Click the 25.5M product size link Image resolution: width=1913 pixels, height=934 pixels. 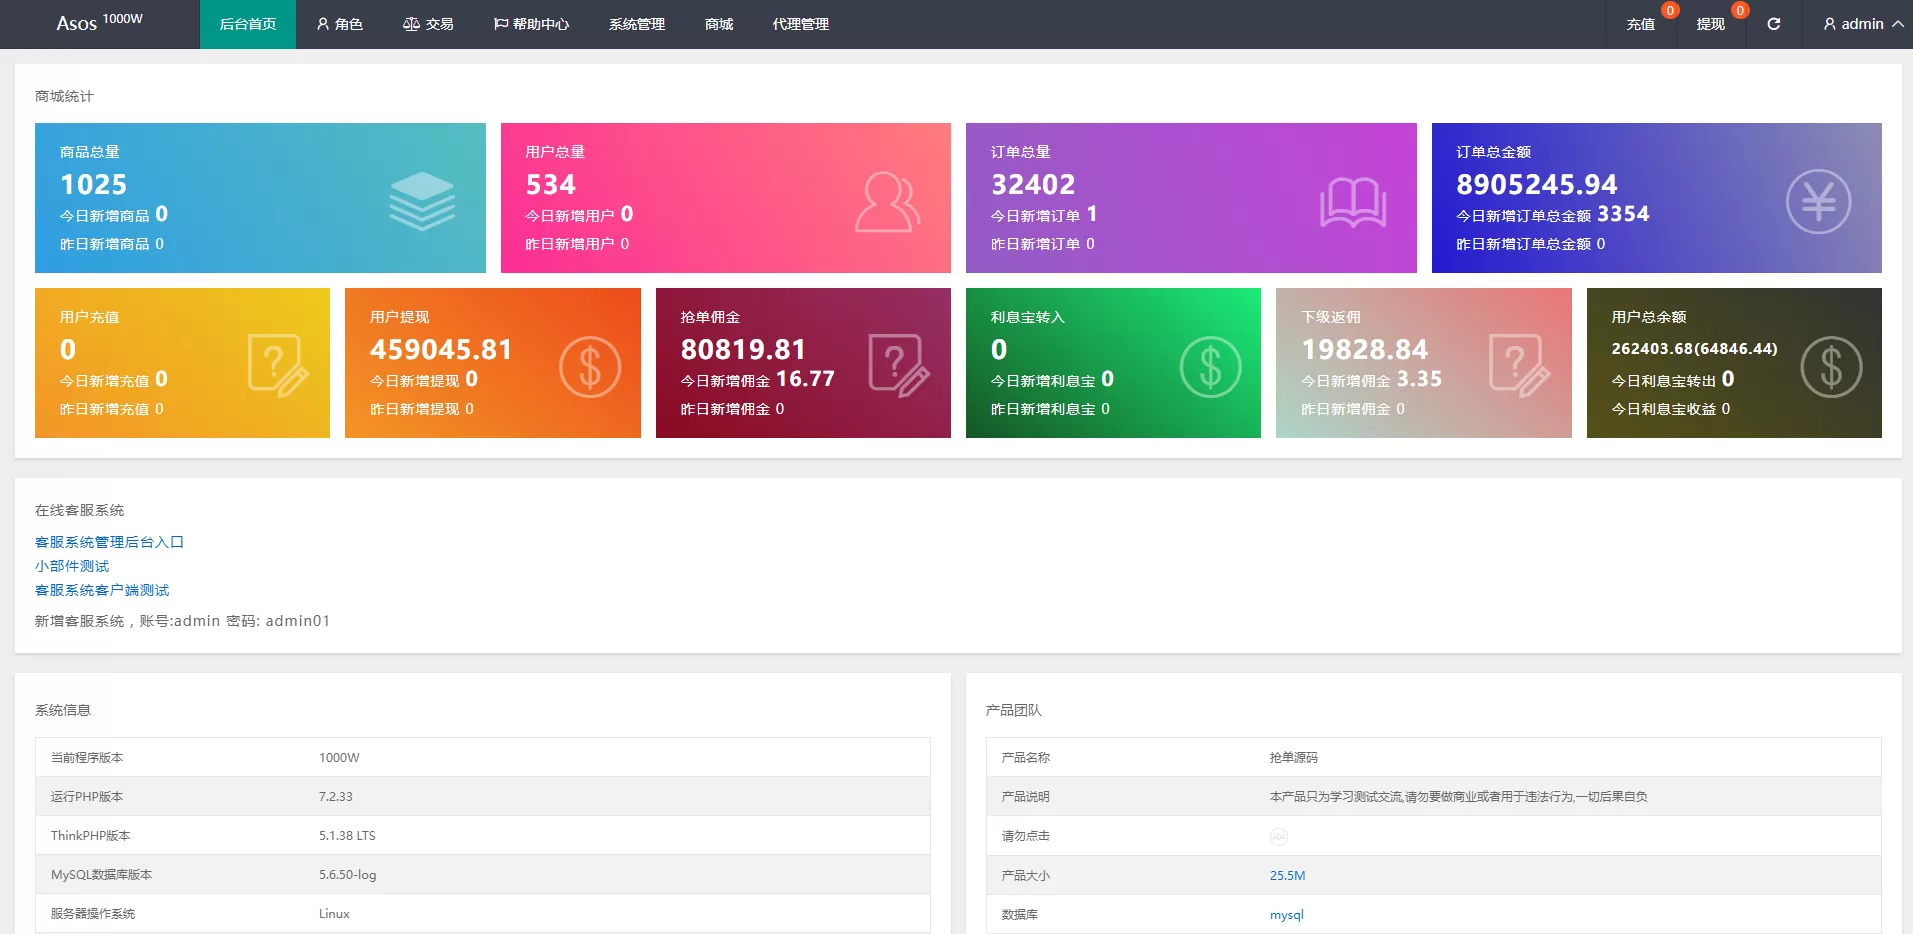[x=1287, y=875]
